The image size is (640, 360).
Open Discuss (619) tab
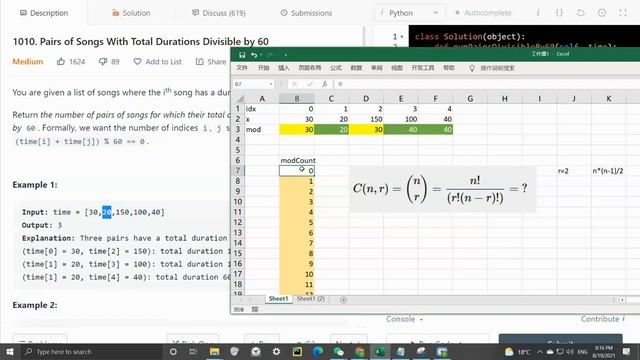[x=219, y=13]
